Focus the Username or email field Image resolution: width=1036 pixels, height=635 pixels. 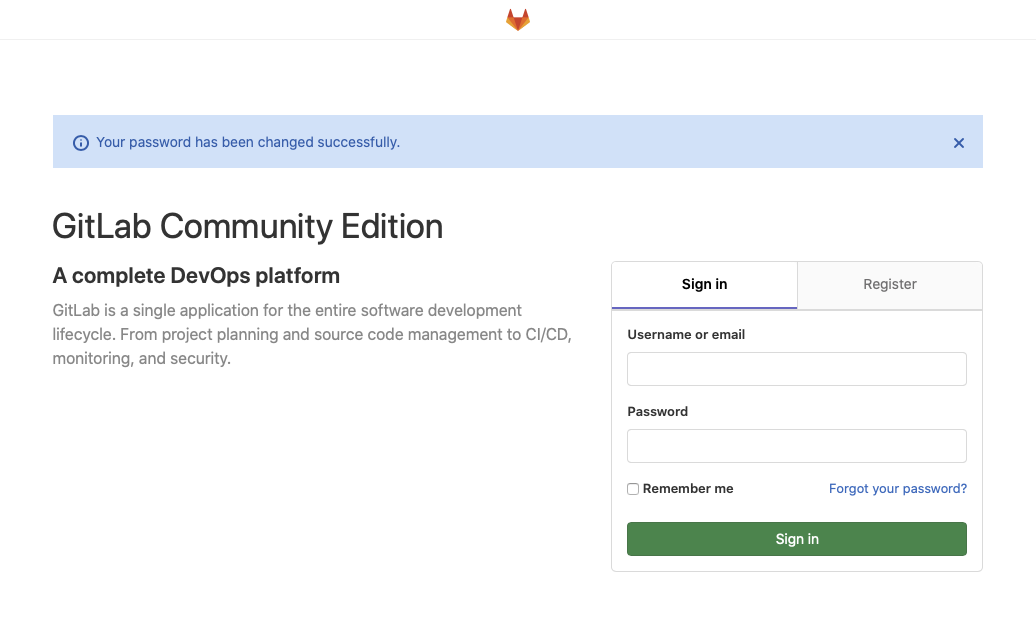797,369
